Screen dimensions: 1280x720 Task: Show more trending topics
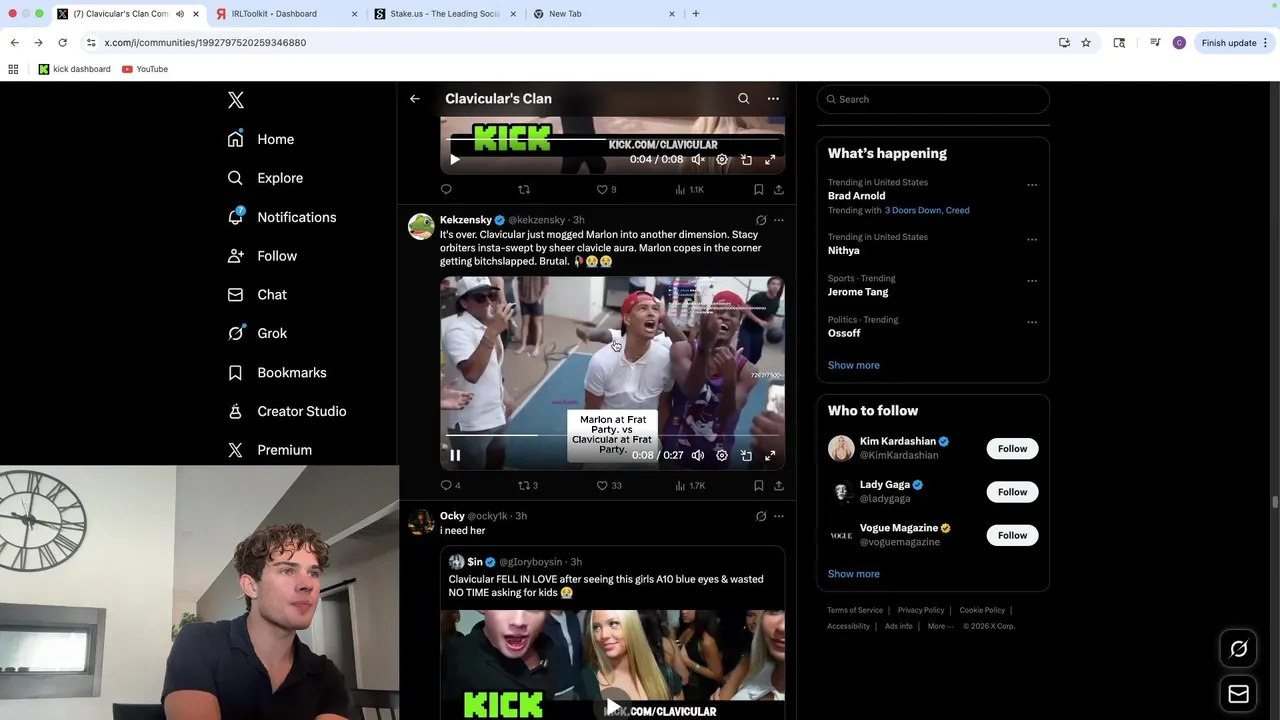point(853,365)
